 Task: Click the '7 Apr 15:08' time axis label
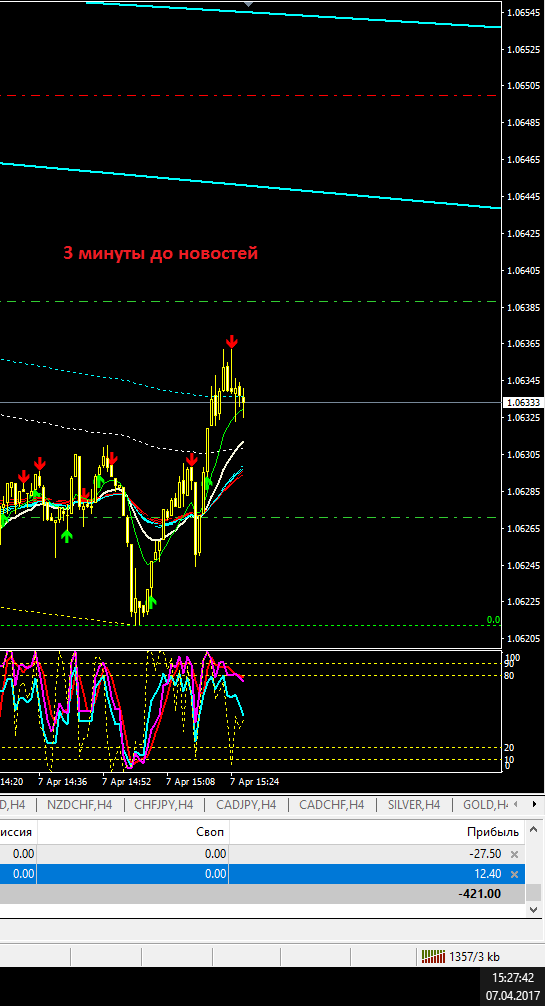coord(191,782)
